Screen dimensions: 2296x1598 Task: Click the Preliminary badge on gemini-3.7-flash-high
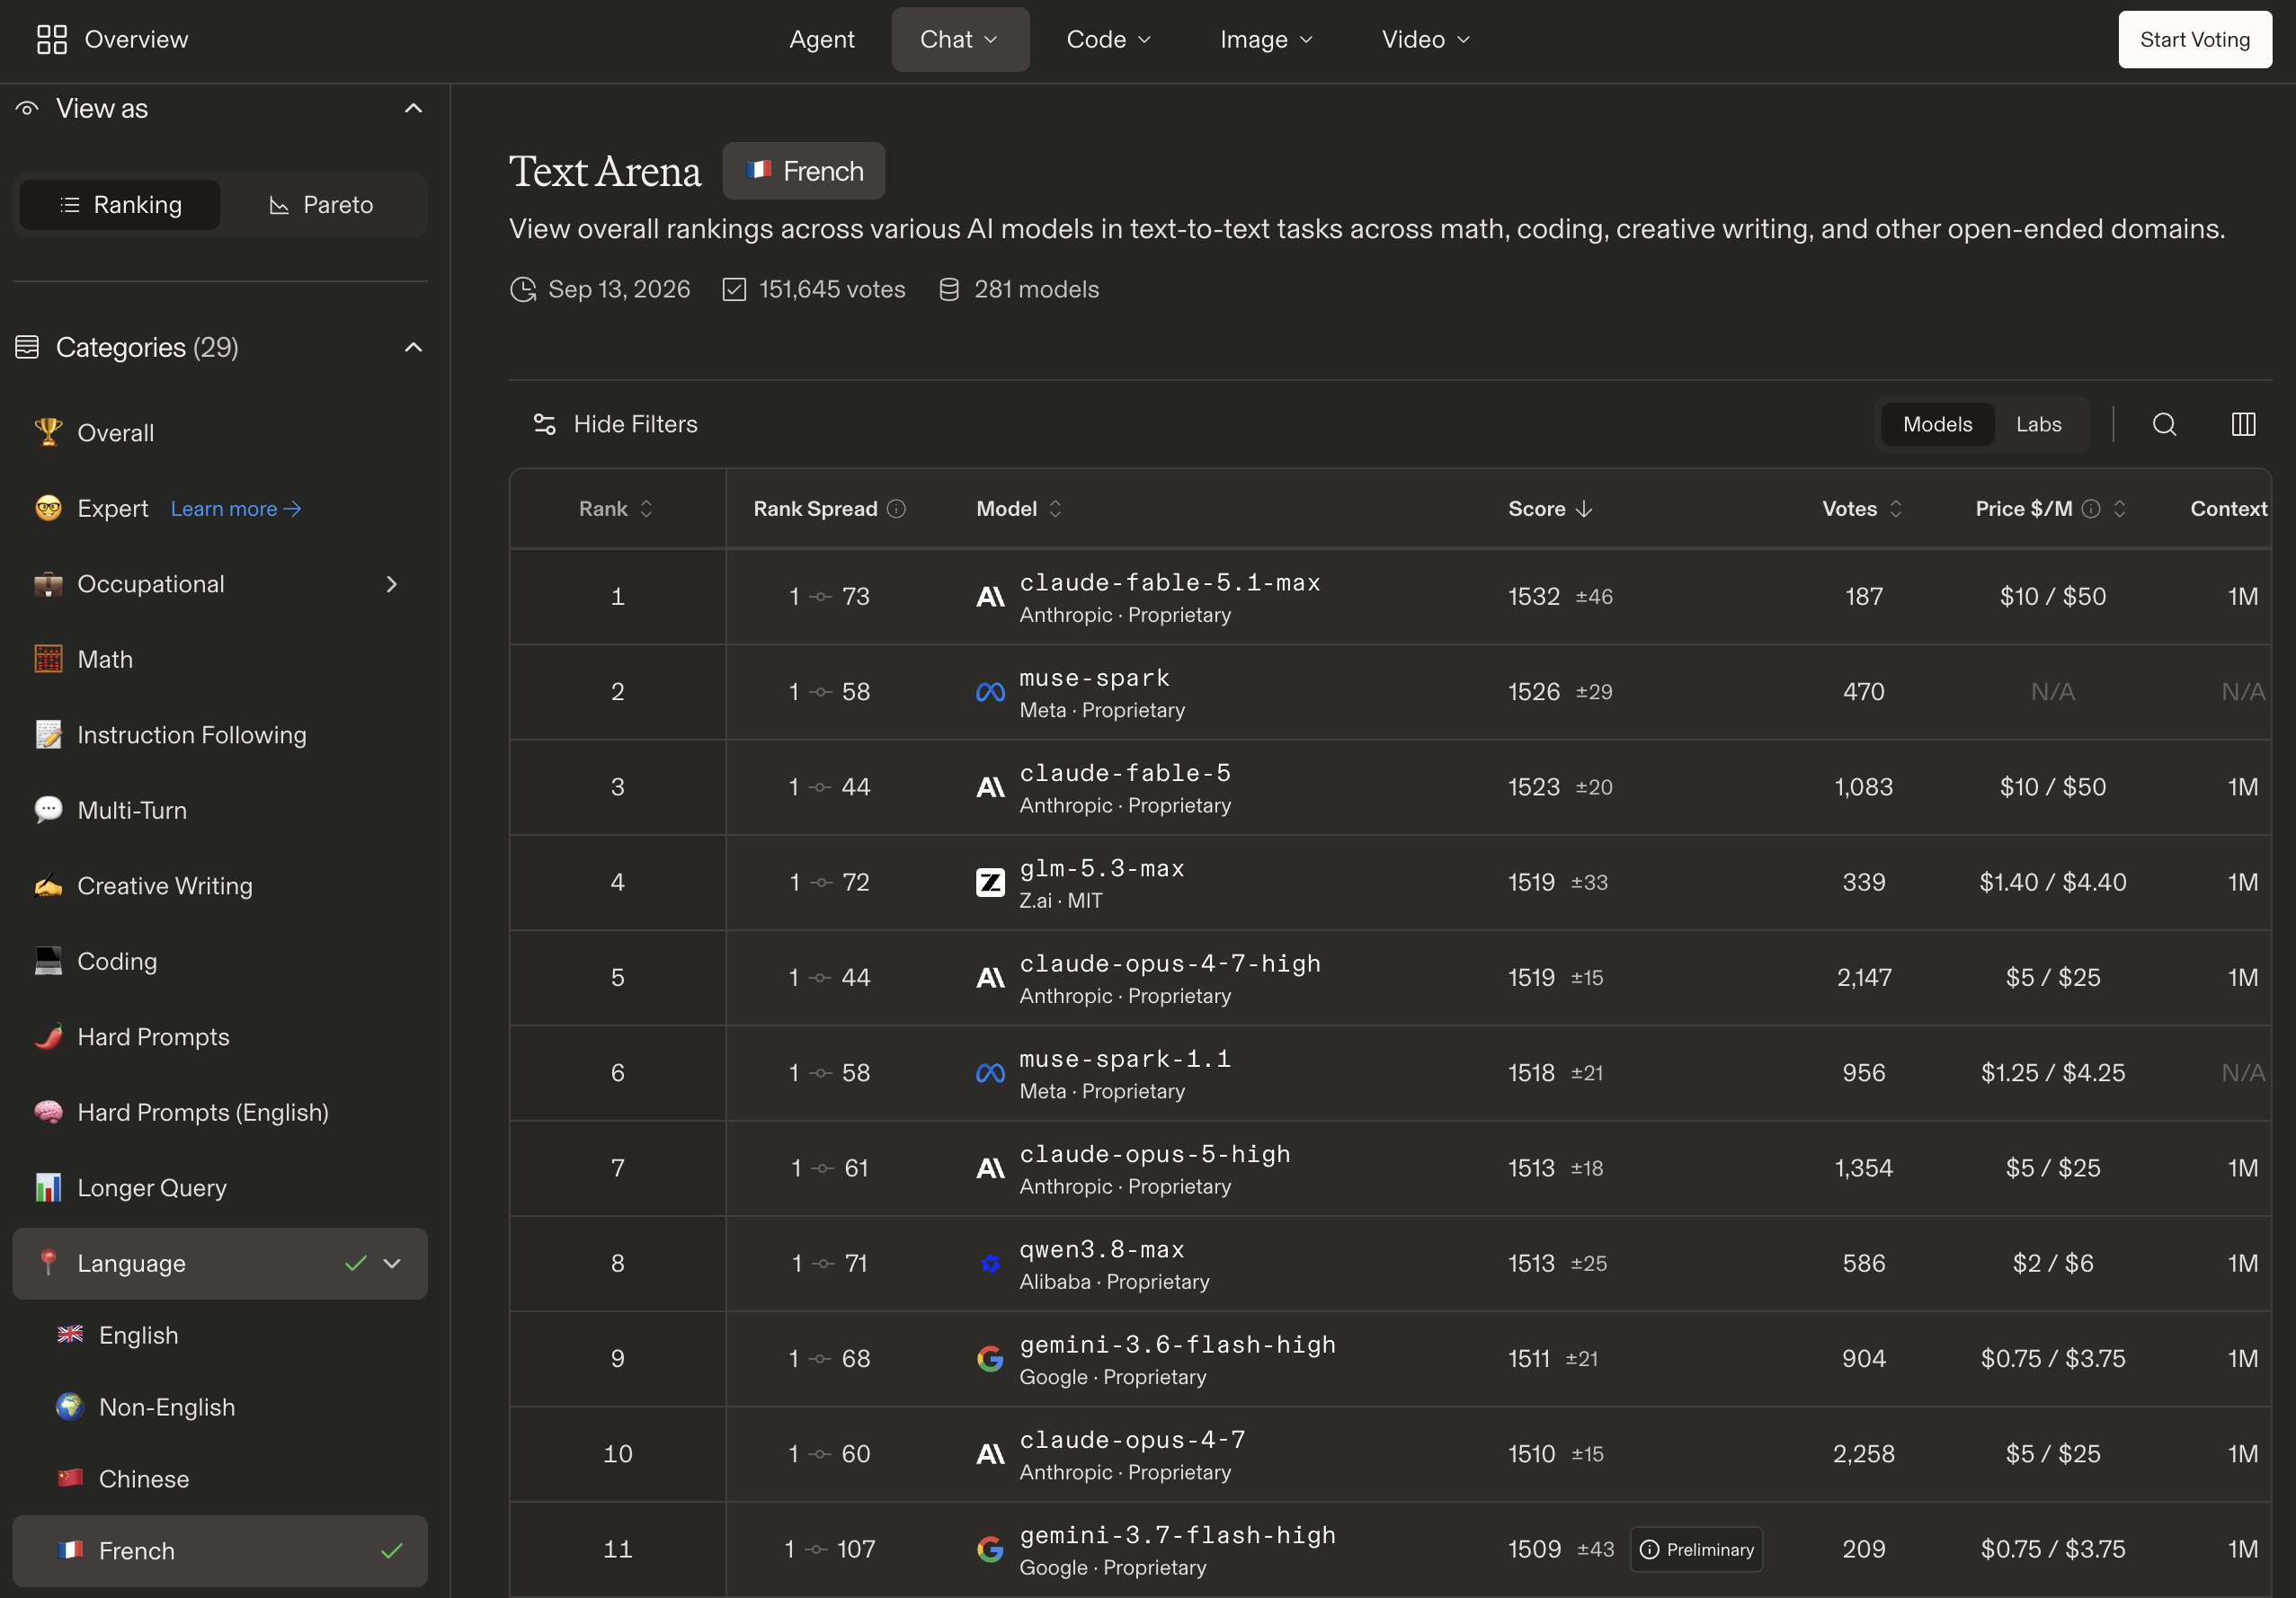tap(1696, 1549)
